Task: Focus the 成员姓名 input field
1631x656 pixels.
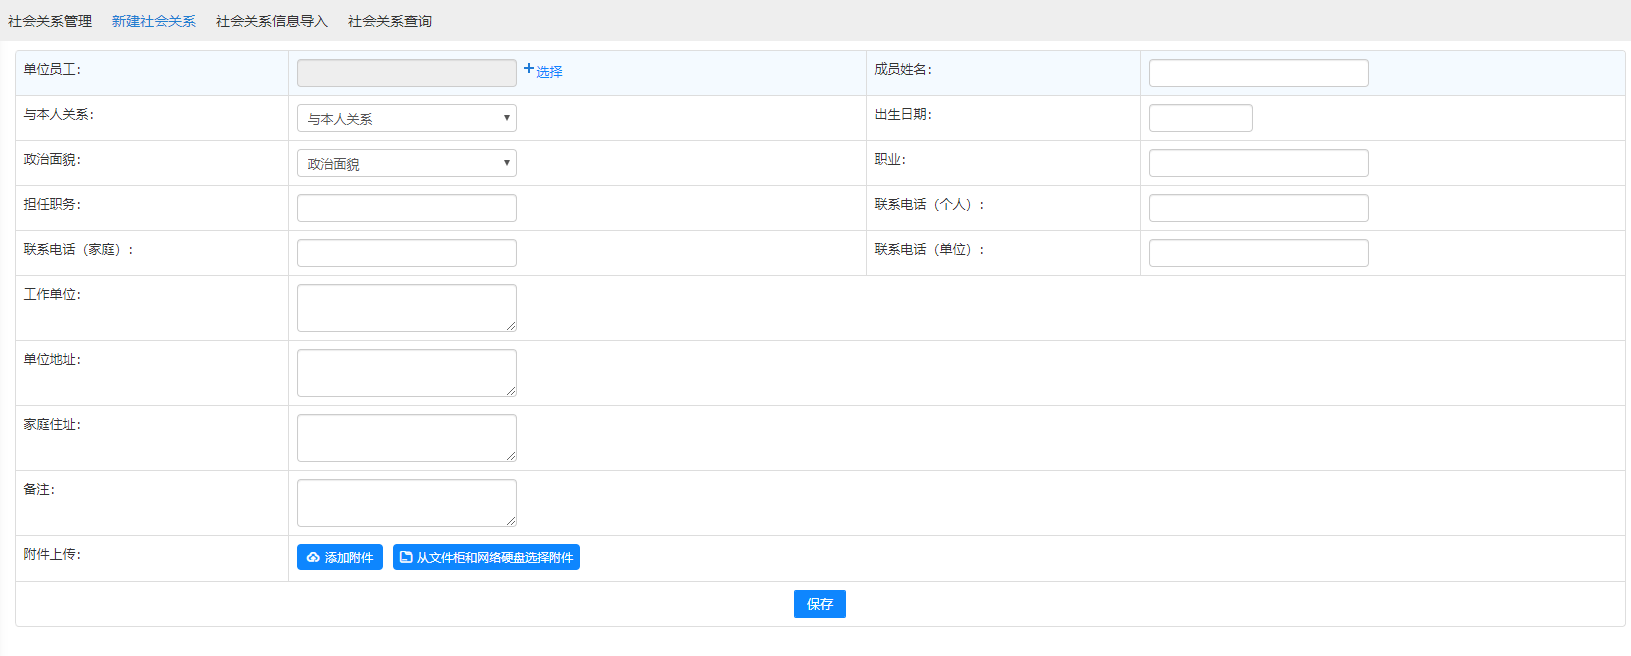Action: pyautogui.click(x=1258, y=73)
